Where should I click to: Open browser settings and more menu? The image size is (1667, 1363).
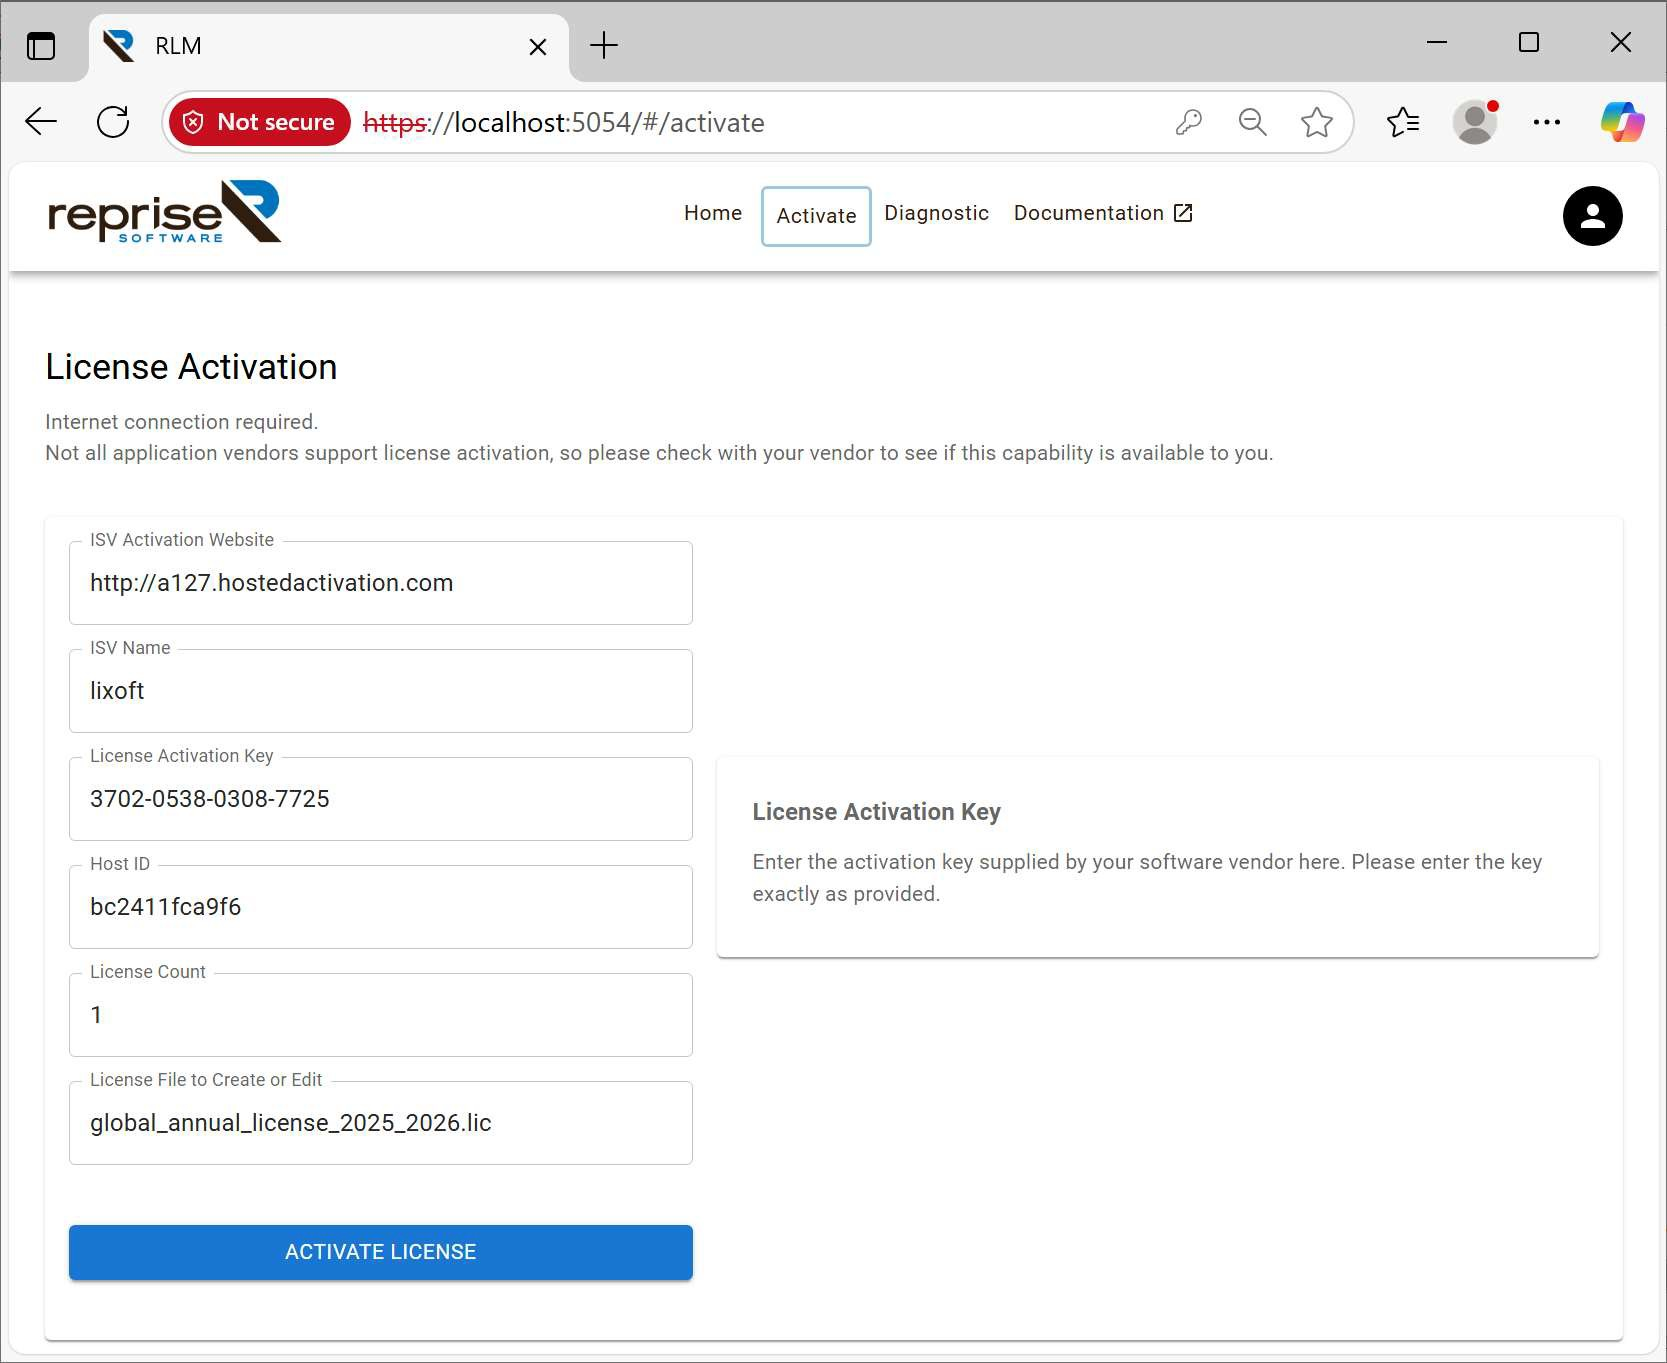[x=1547, y=122]
